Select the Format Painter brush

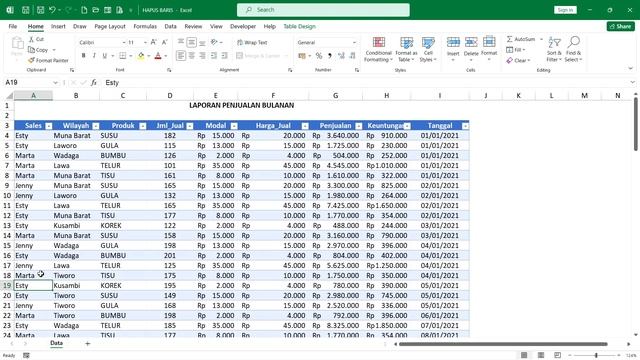click(x=31, y=60)
